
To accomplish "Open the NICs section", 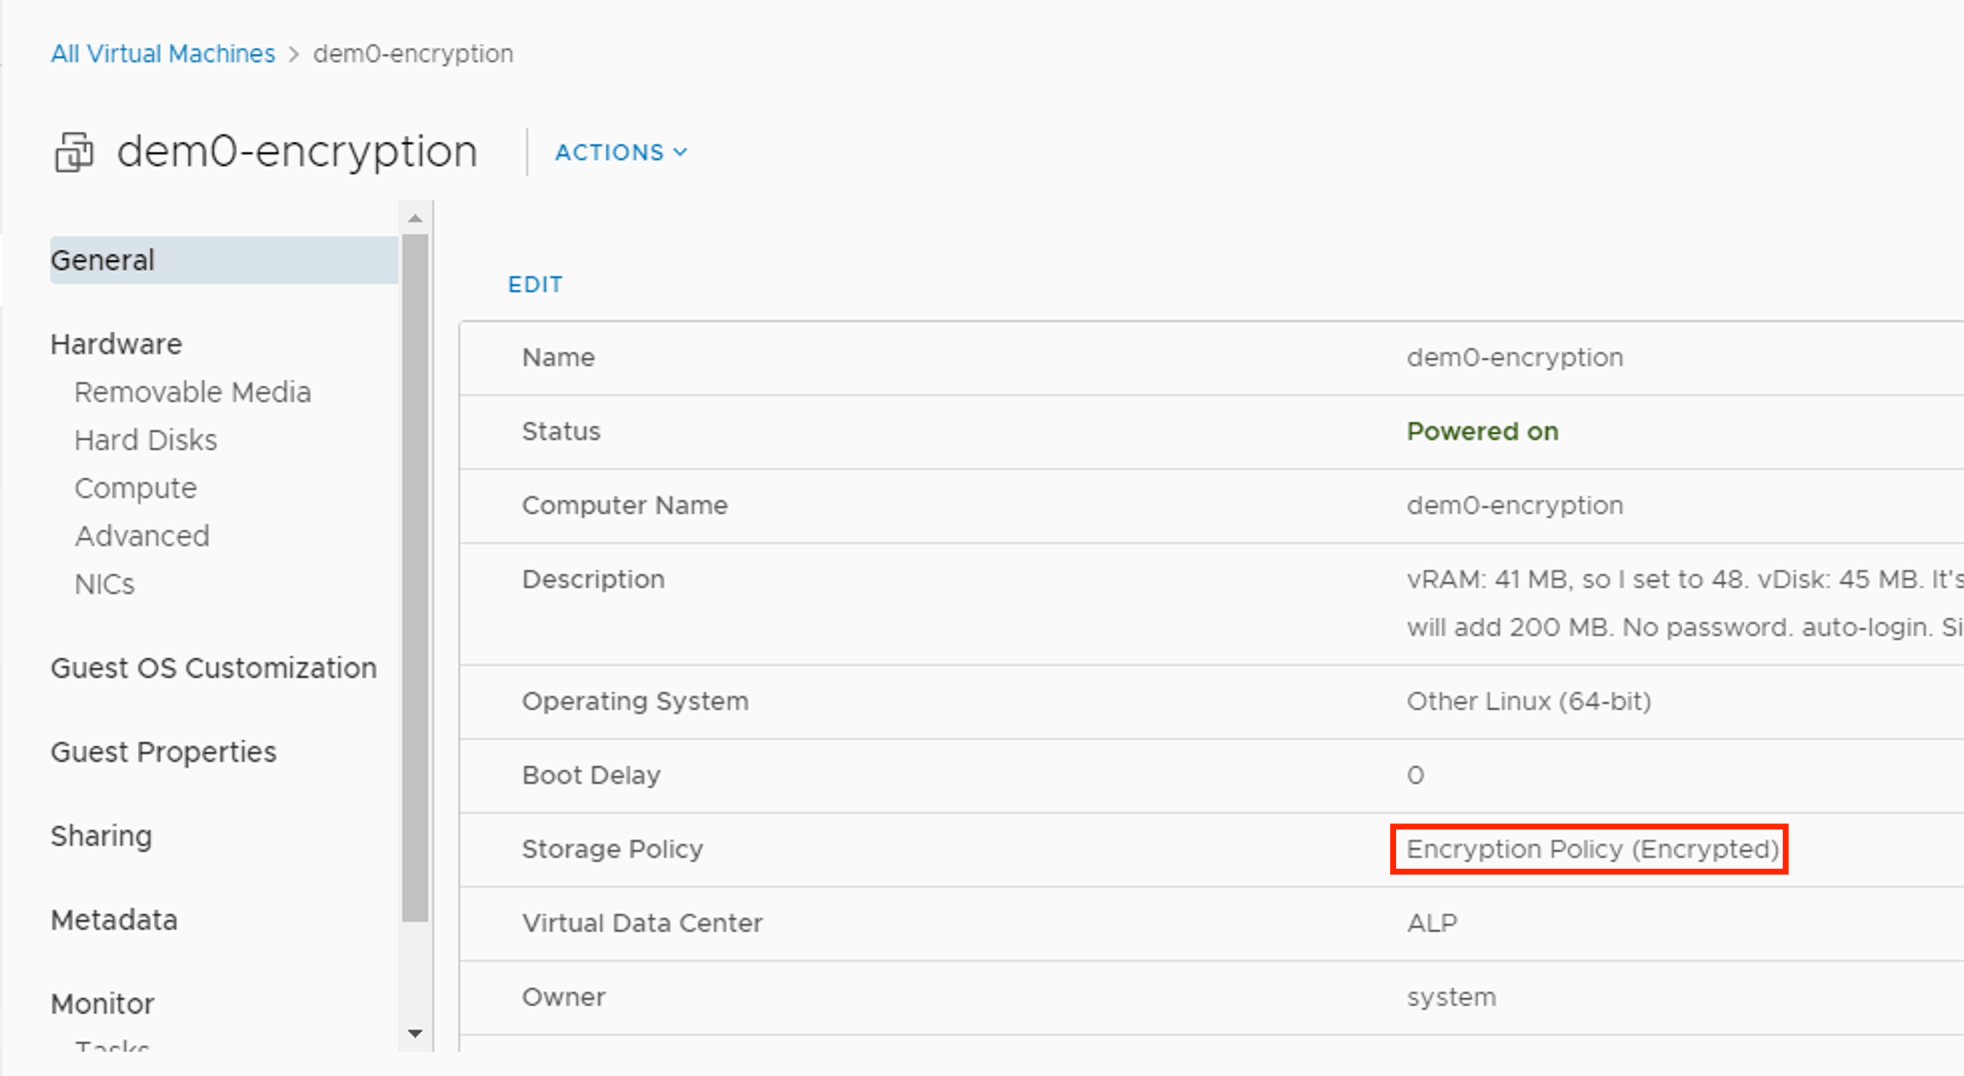I will (x=104, y=584).
